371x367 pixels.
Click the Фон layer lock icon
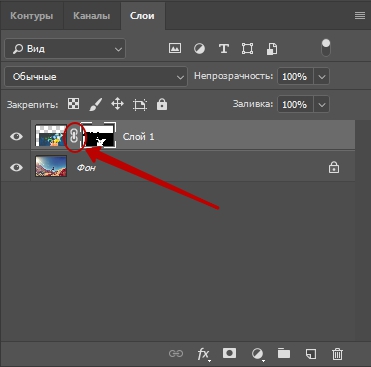point(334,167)
